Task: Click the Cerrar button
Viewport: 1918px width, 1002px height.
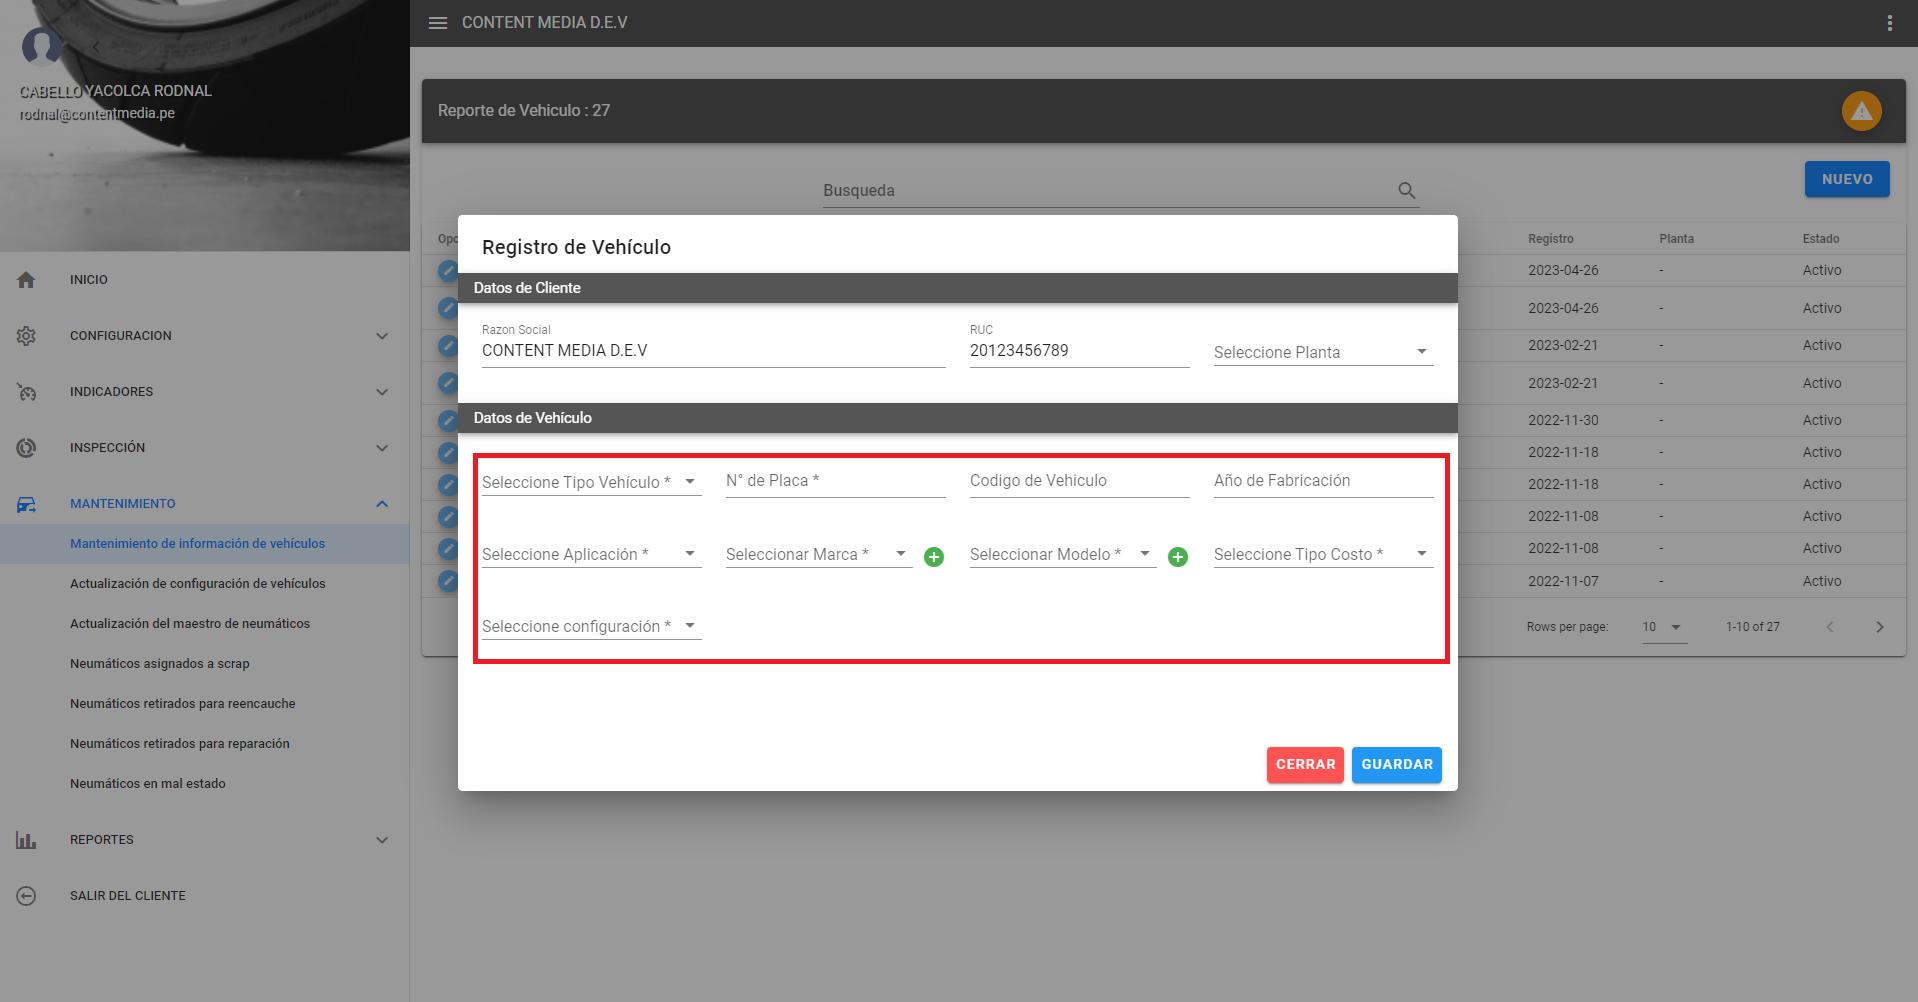Action: [1305, 765]
